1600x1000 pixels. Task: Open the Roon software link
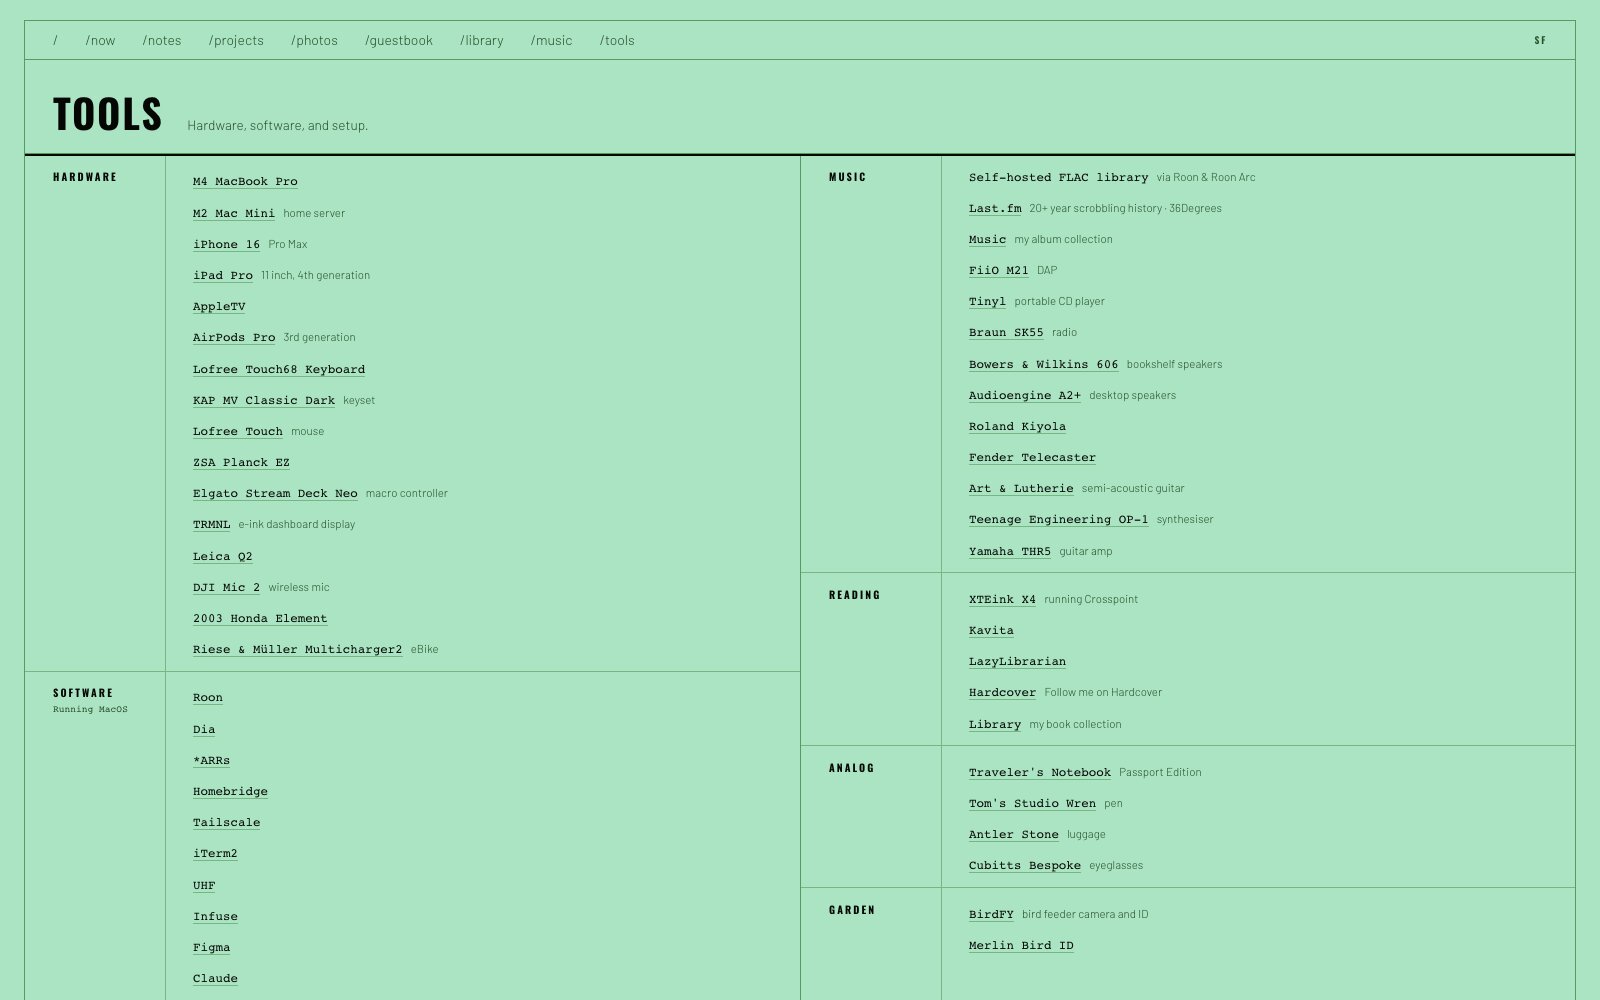(x=208, y=698)
